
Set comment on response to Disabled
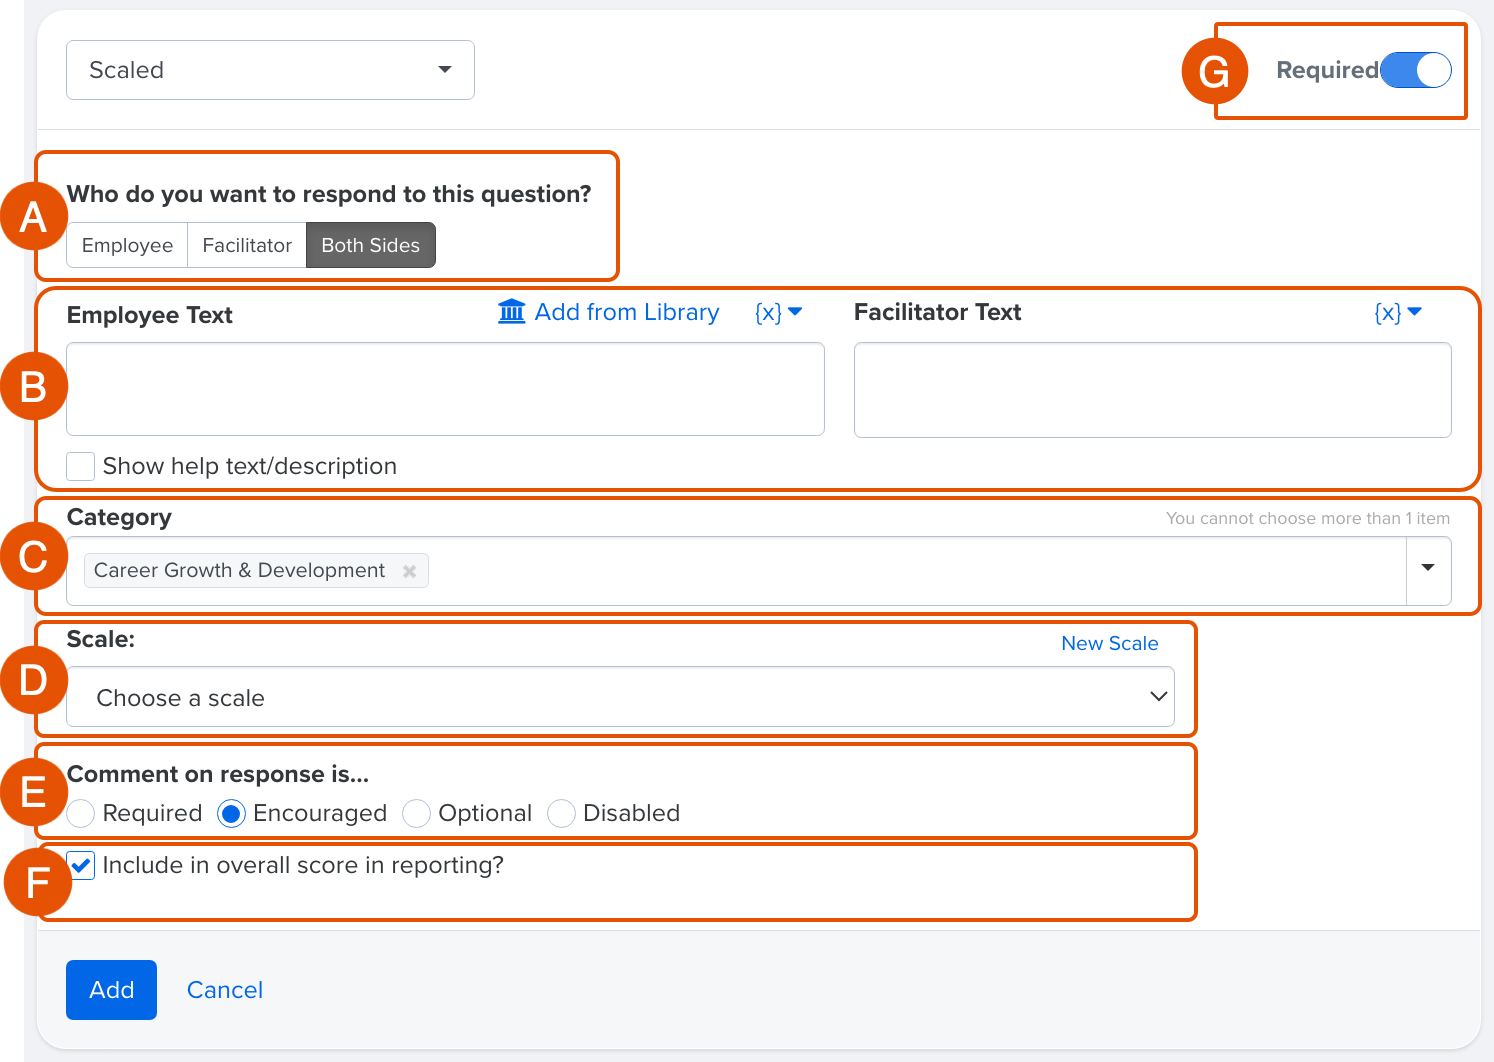pyautogui.click(x=561, y=814)
